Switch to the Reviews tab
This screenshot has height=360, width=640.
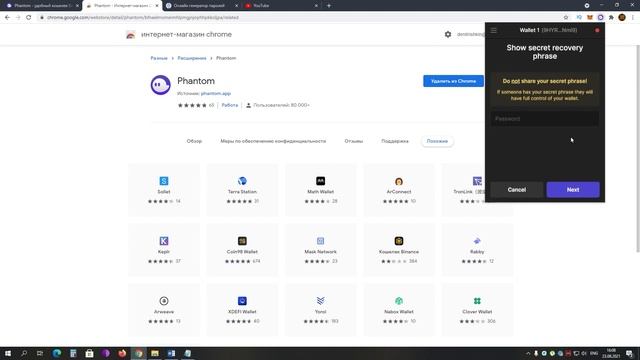point(353,141)
